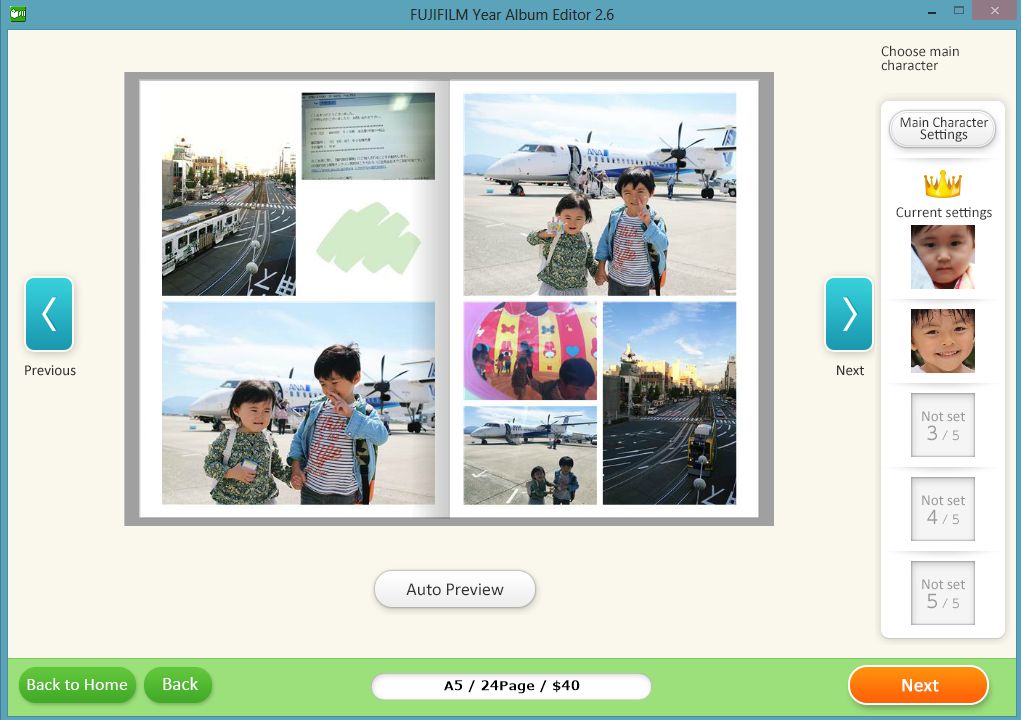Click the Choose main character heading
This screenshot has height=720, width=1021.
pyautogui.click(x=919, y=59)
